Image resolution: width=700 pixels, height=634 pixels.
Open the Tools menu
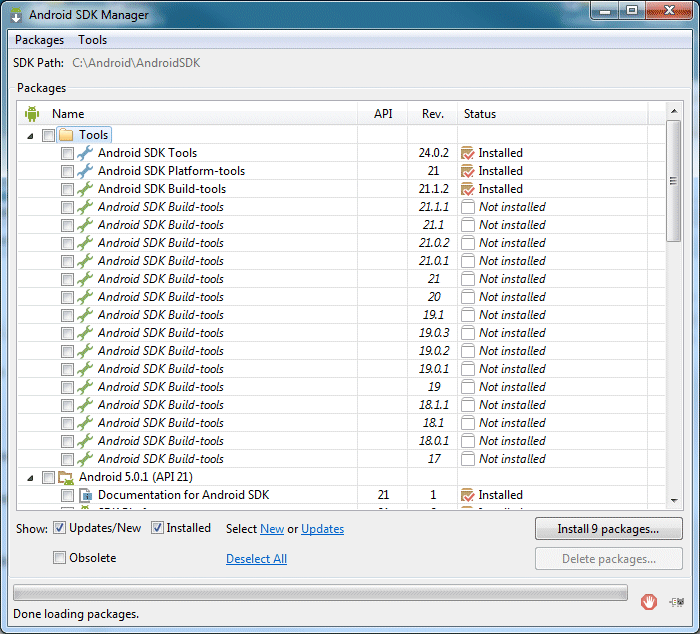(x=93, y=40)
